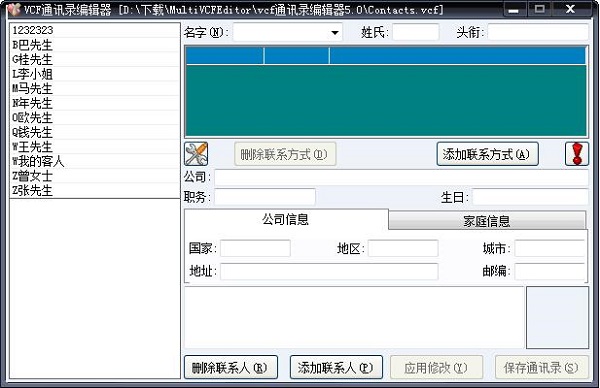Choose the 1232323 contact entry
This screenshot has height=388, width=600.
click(x=95, y=30)
